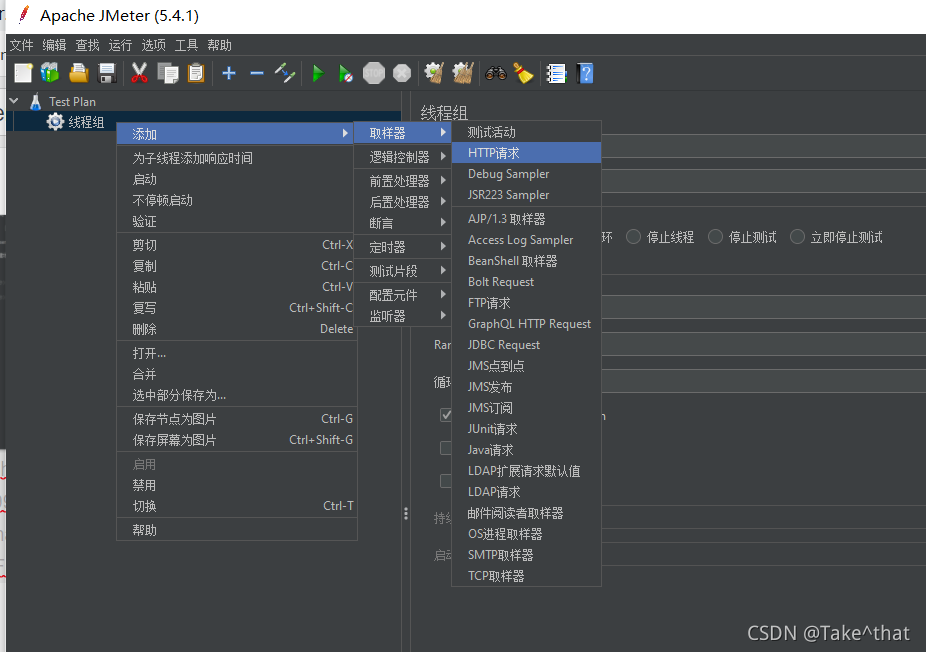
Task: Click the Shutdown round X icon
Action: coord(402,73)
